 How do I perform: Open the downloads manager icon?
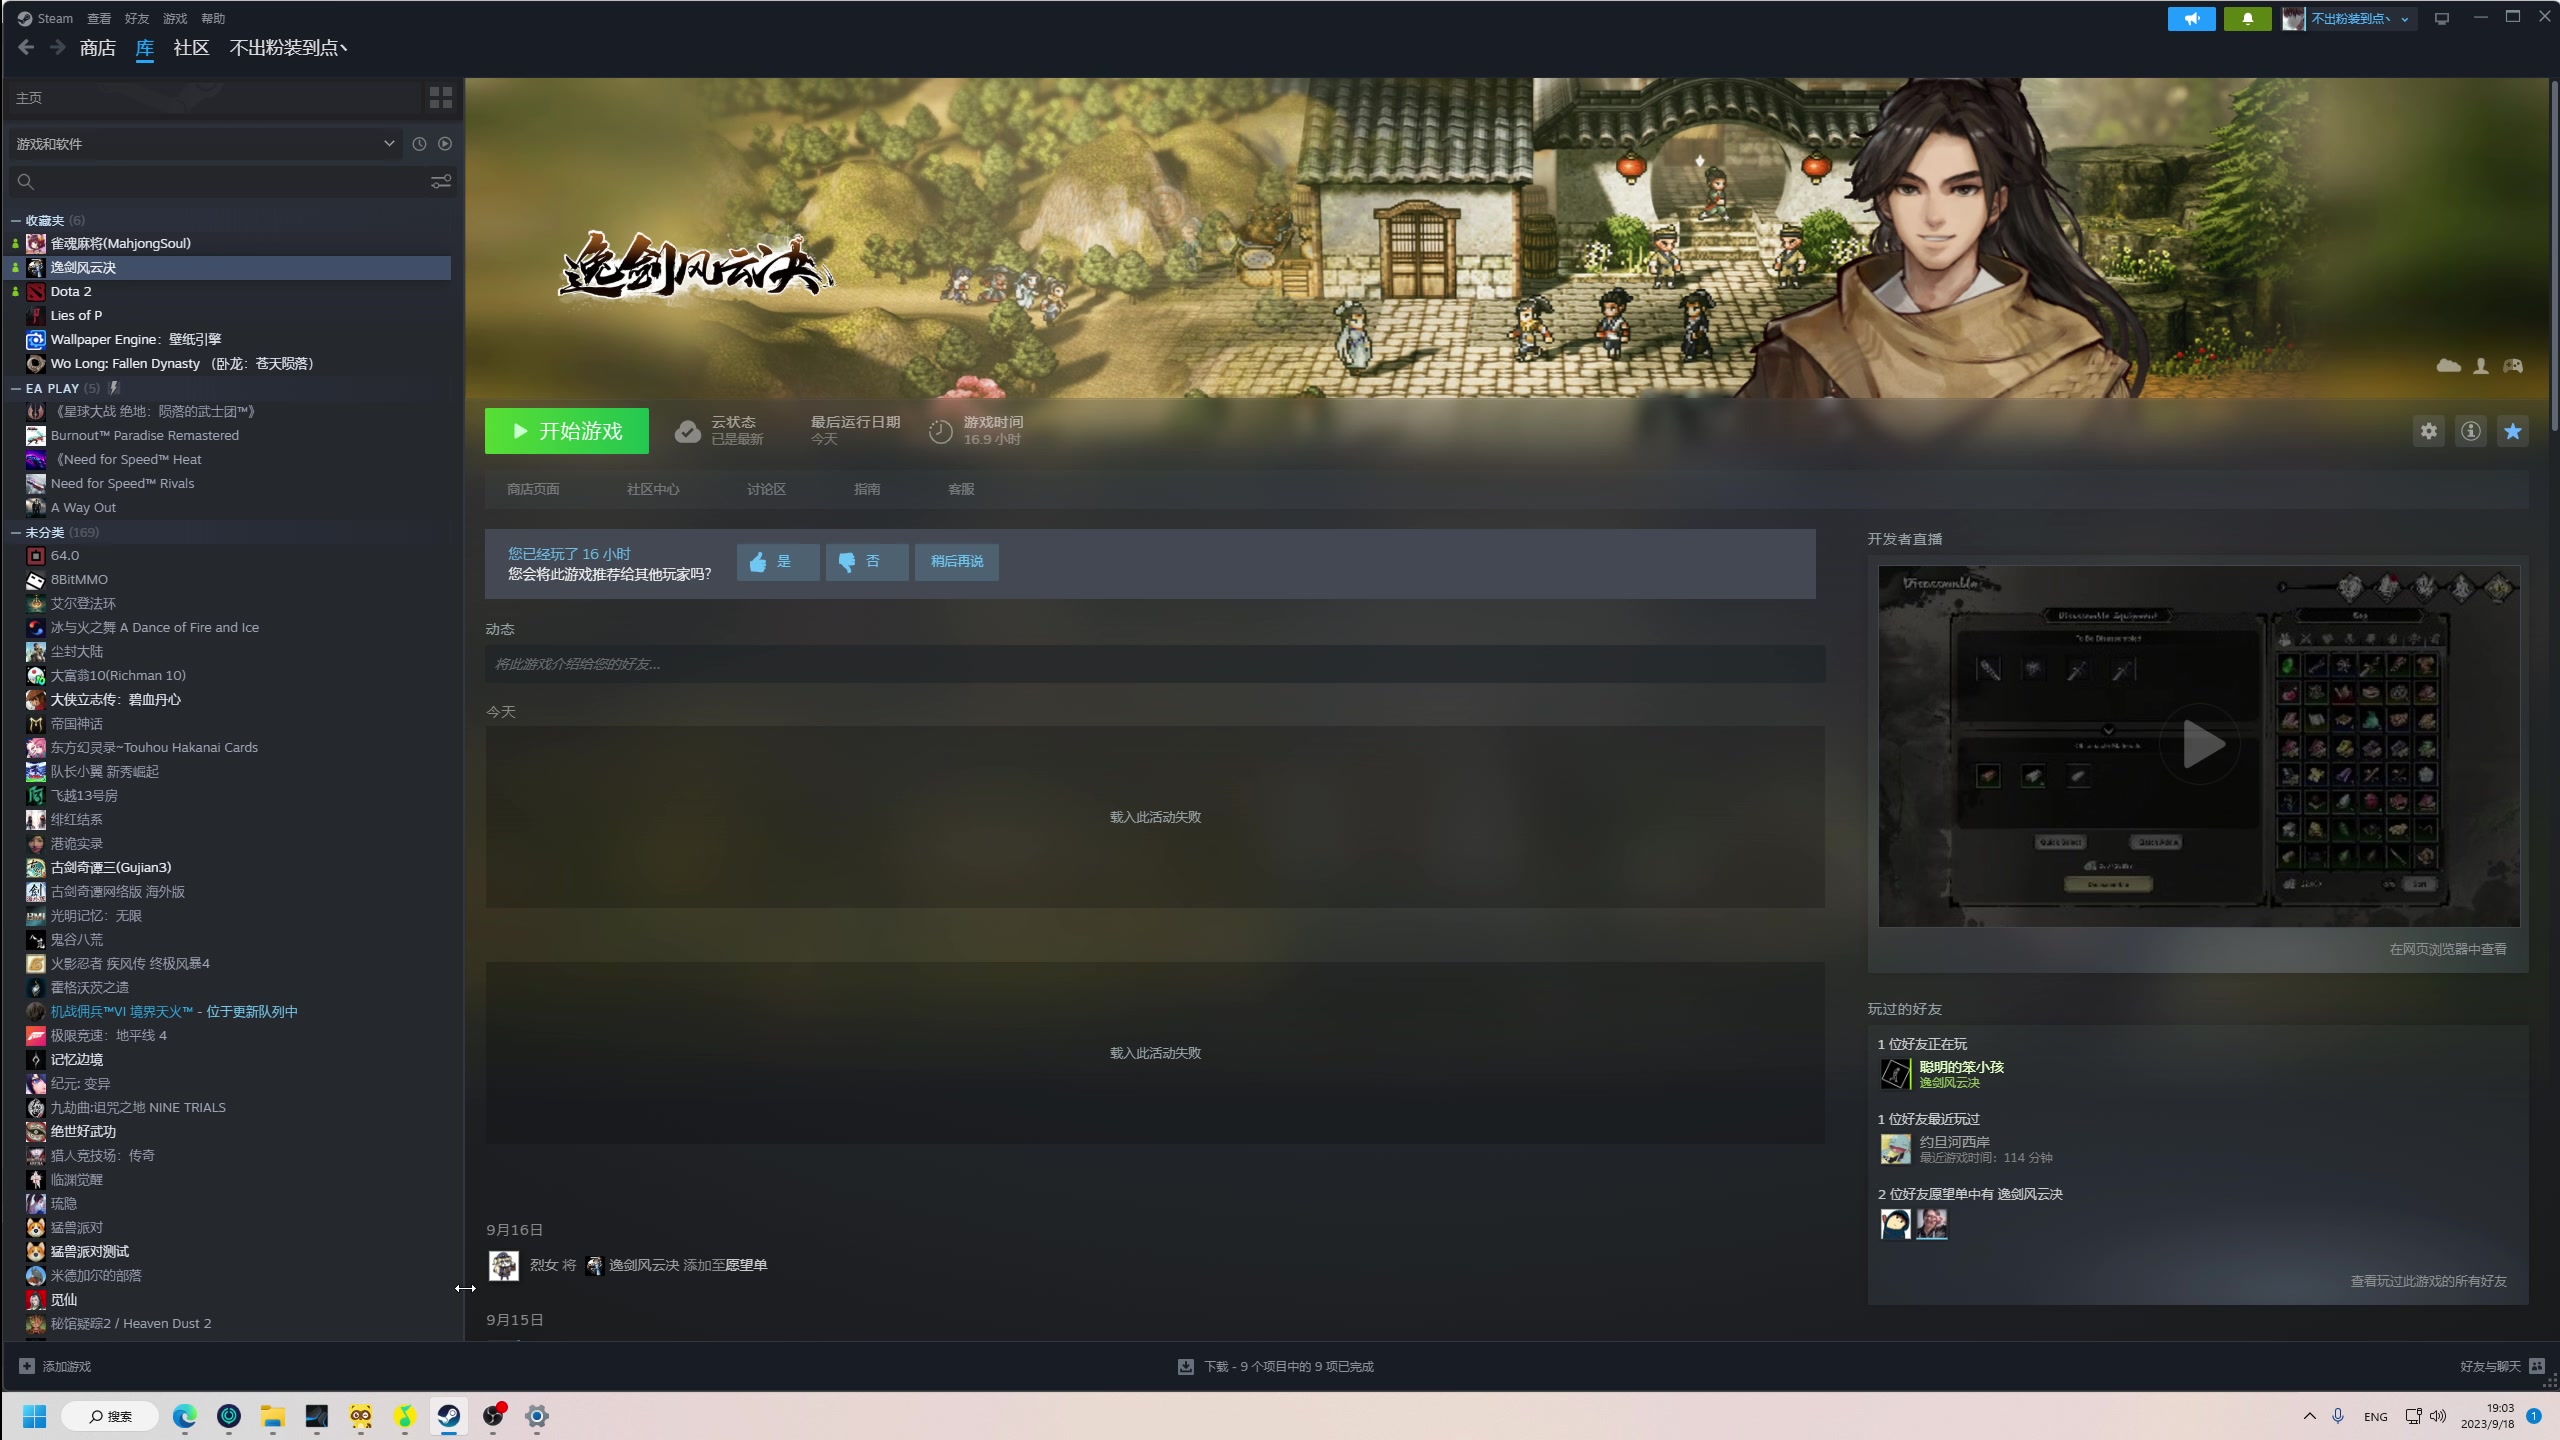click(1186, 1366)
